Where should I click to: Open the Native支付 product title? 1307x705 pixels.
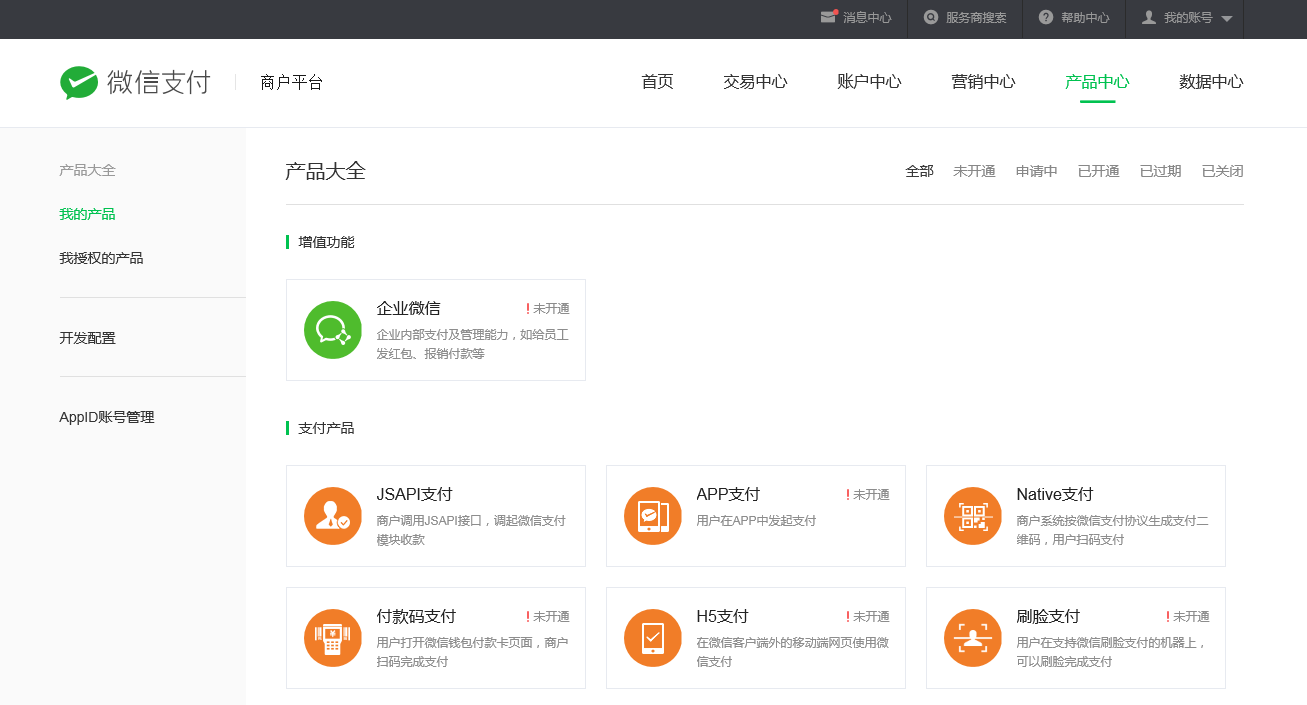pos(1054,494)
